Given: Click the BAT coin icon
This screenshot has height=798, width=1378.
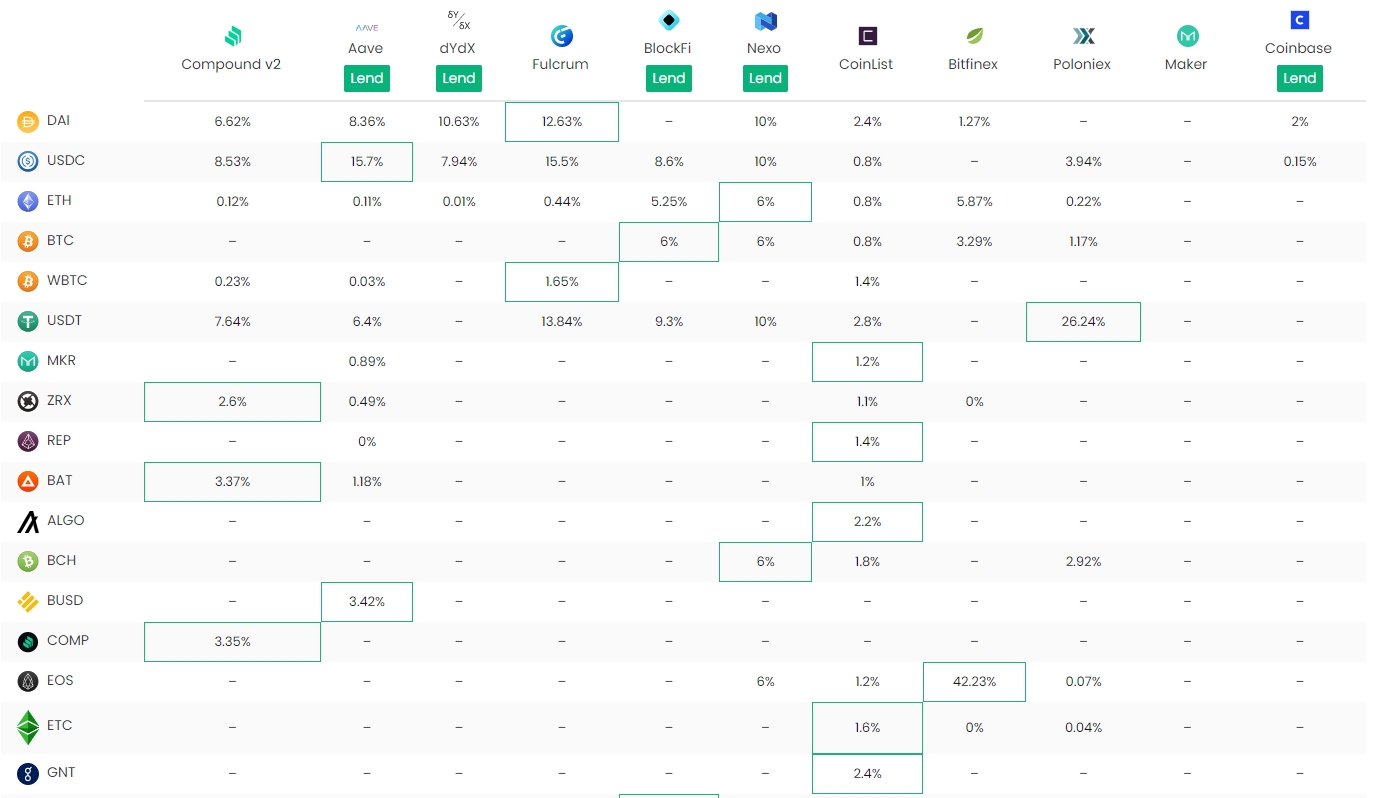Looking at the screenshot, I should coord(28,481).
